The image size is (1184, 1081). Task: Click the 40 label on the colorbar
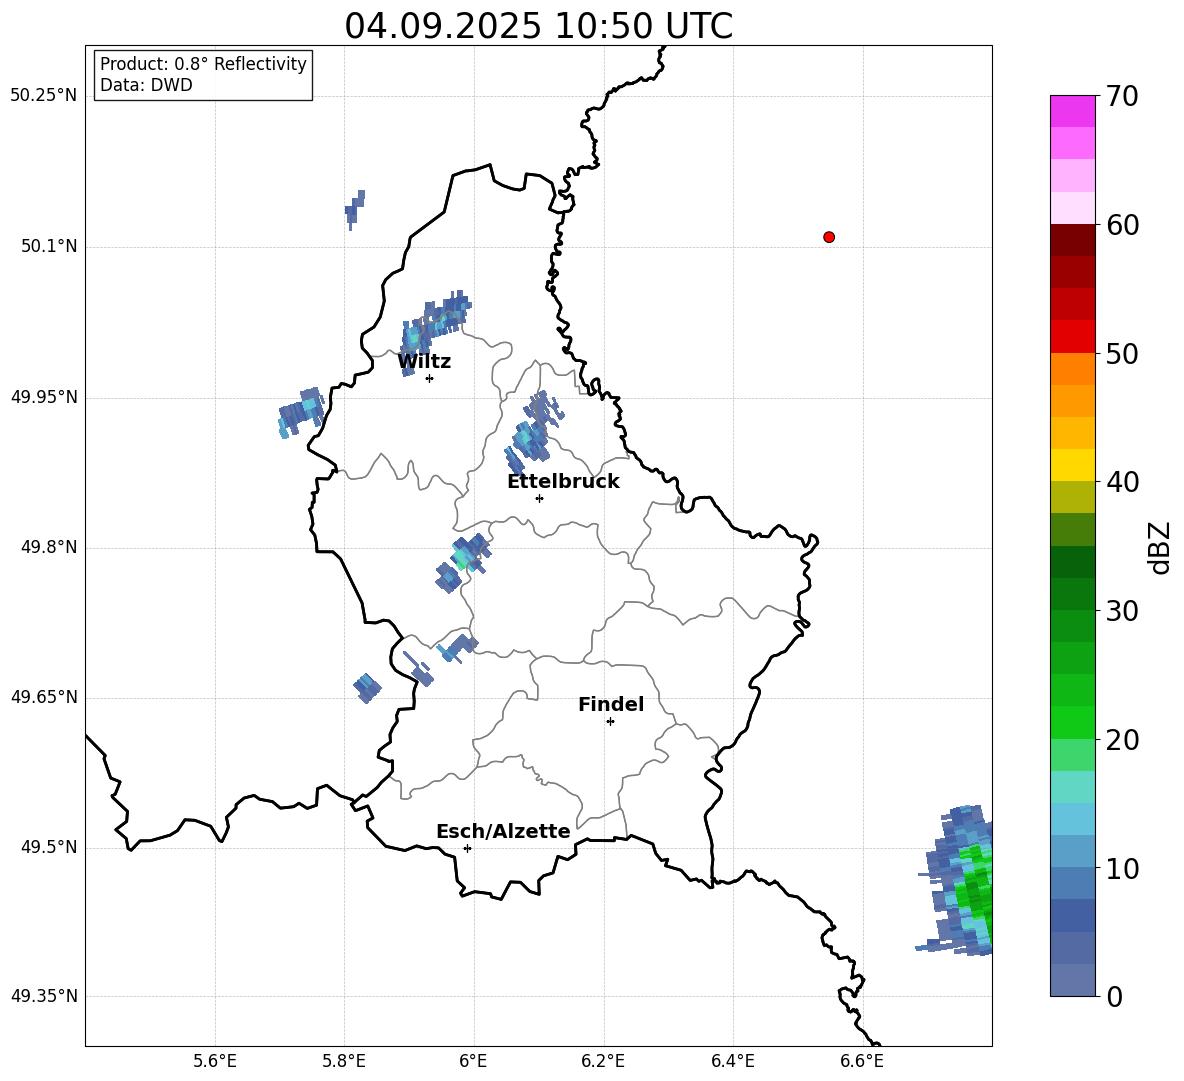pos(1122,482)
